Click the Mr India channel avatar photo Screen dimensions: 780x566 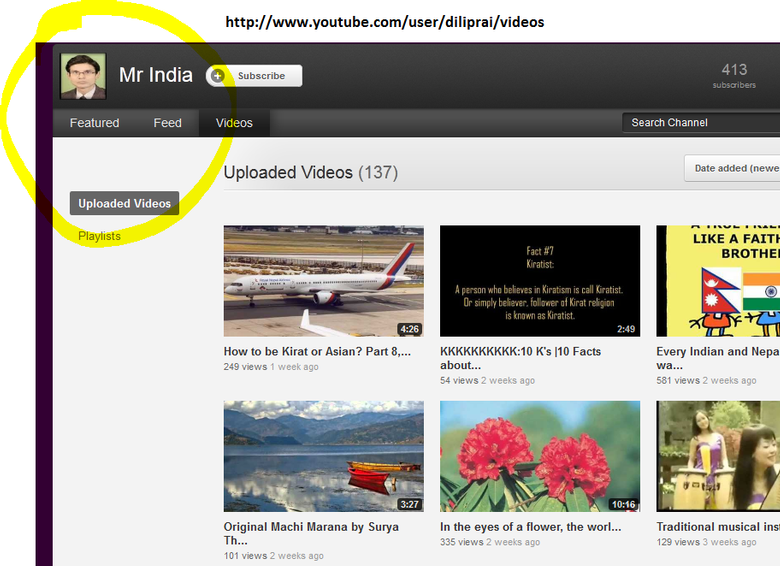click(x=83, y=76)
